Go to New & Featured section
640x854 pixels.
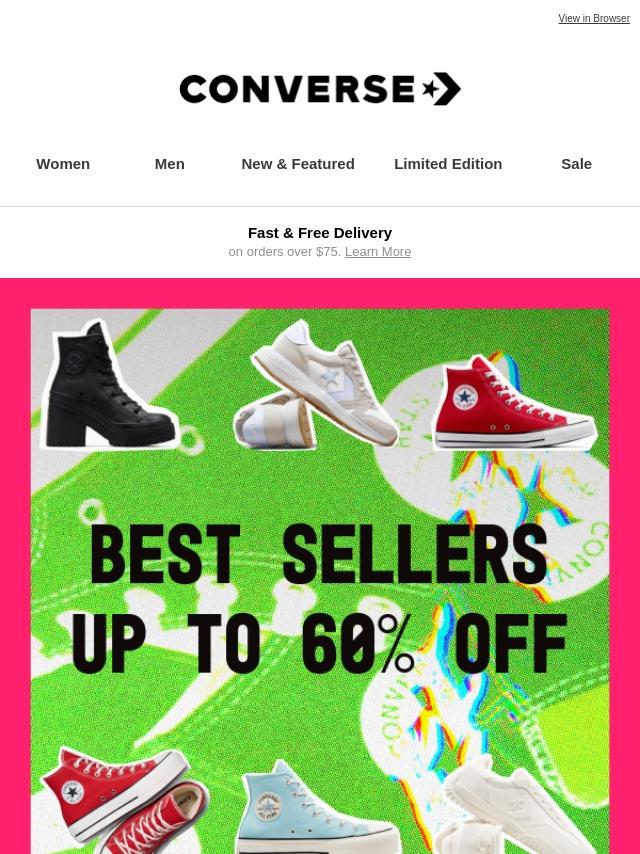click(x=298, y=164)
